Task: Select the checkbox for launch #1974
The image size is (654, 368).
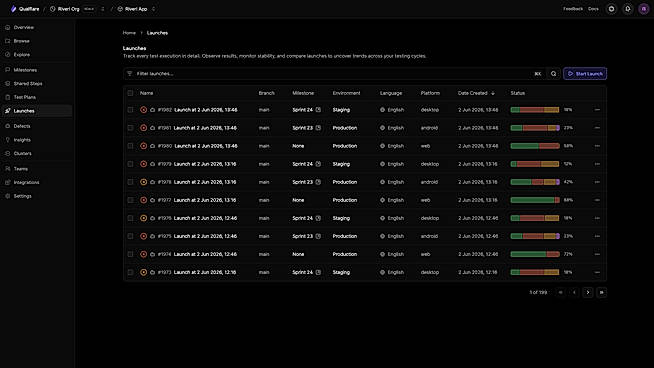Action: tap(131, 254)
